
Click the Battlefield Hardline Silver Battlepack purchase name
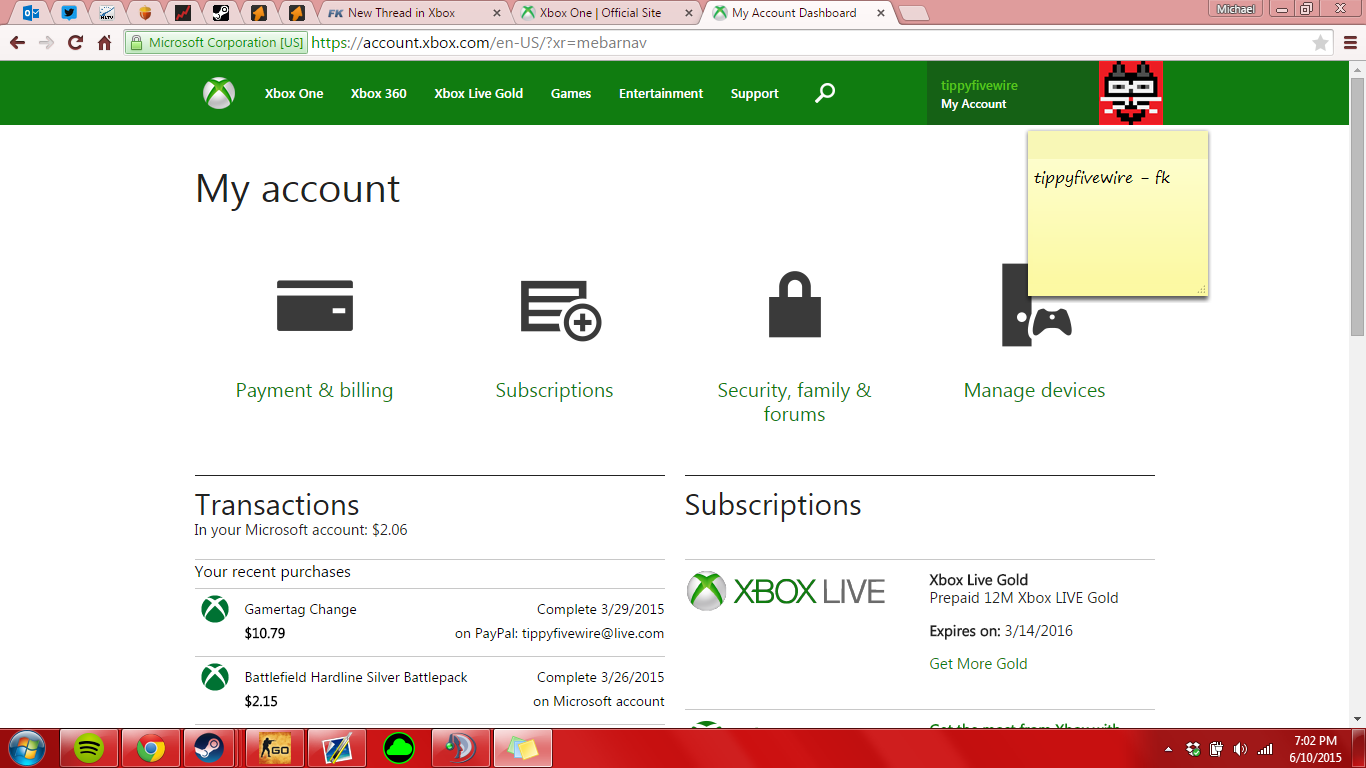pyautogui.click(x=356, y=677)
